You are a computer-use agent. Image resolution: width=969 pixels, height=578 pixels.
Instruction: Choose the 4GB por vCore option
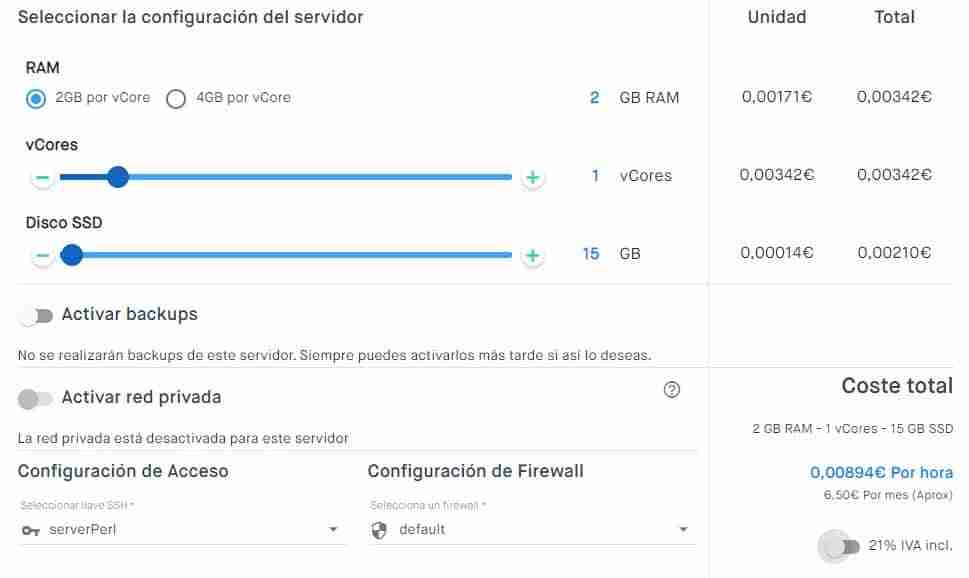(x=176, y=98)
